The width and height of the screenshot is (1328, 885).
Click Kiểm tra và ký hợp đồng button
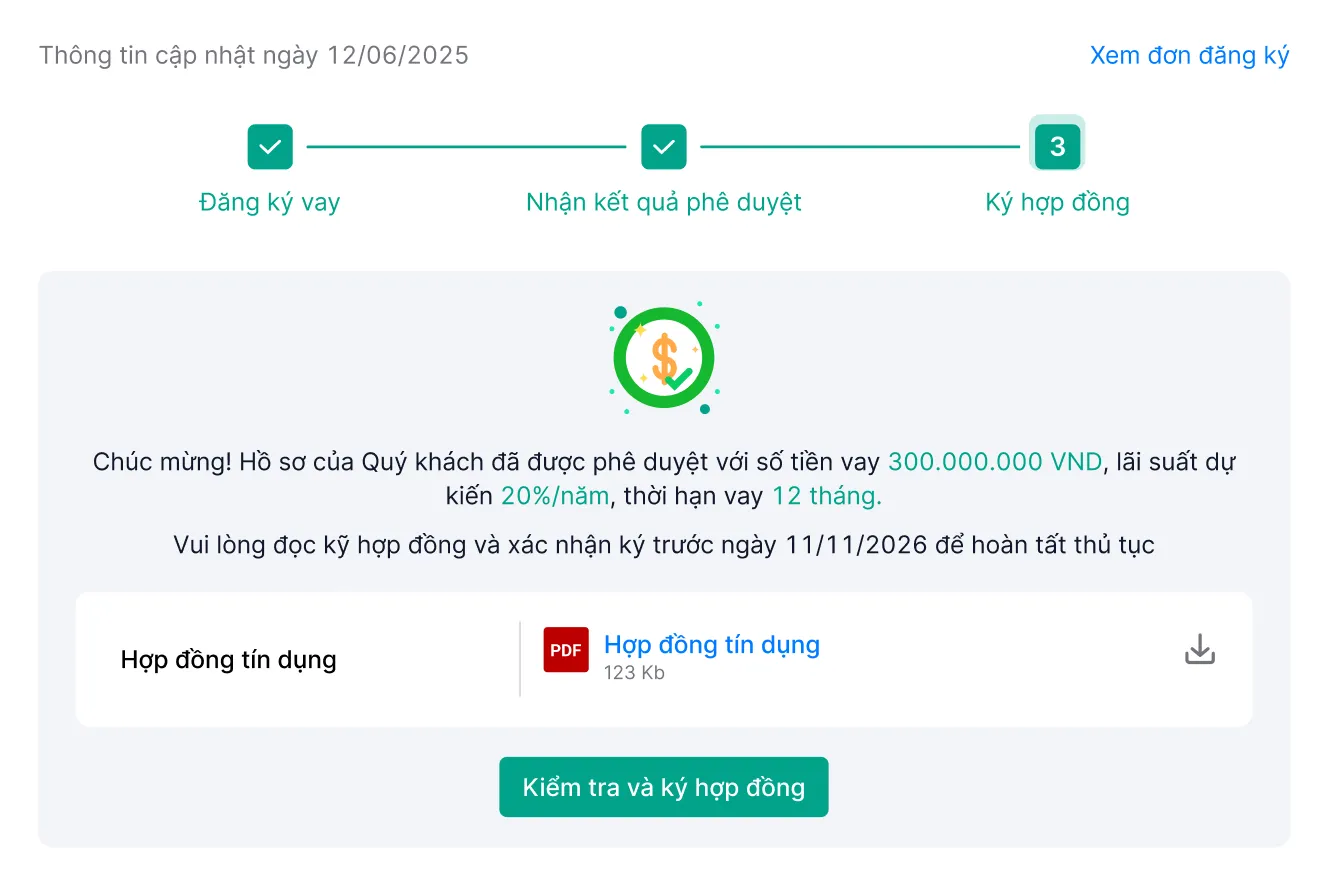point(664,787)
